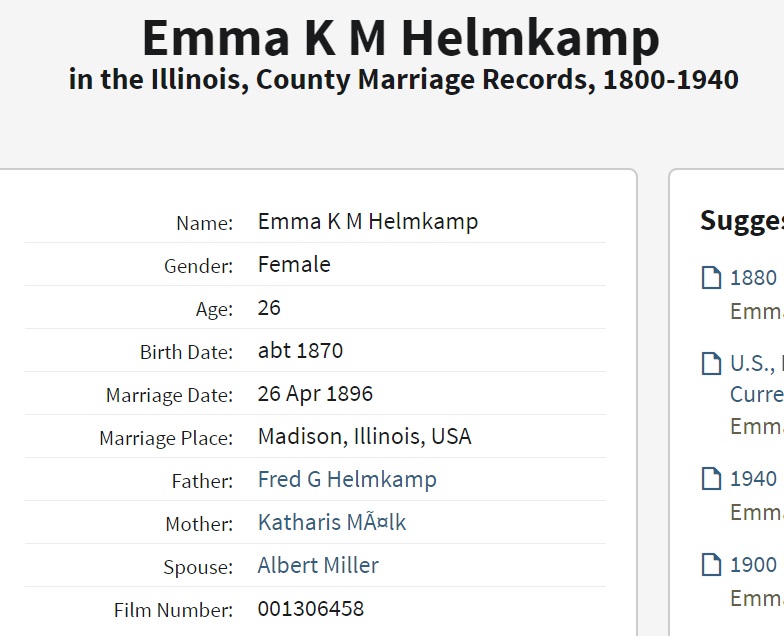784x636 pixels.
Task: Click the document icon beside the 1940 record
Action: [711, 479]
